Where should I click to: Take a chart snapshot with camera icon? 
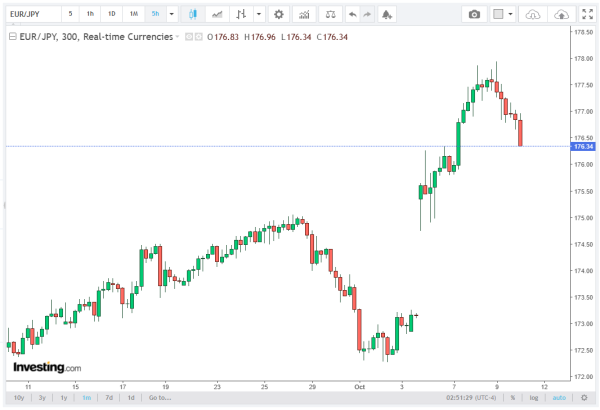tap(475, 14)
